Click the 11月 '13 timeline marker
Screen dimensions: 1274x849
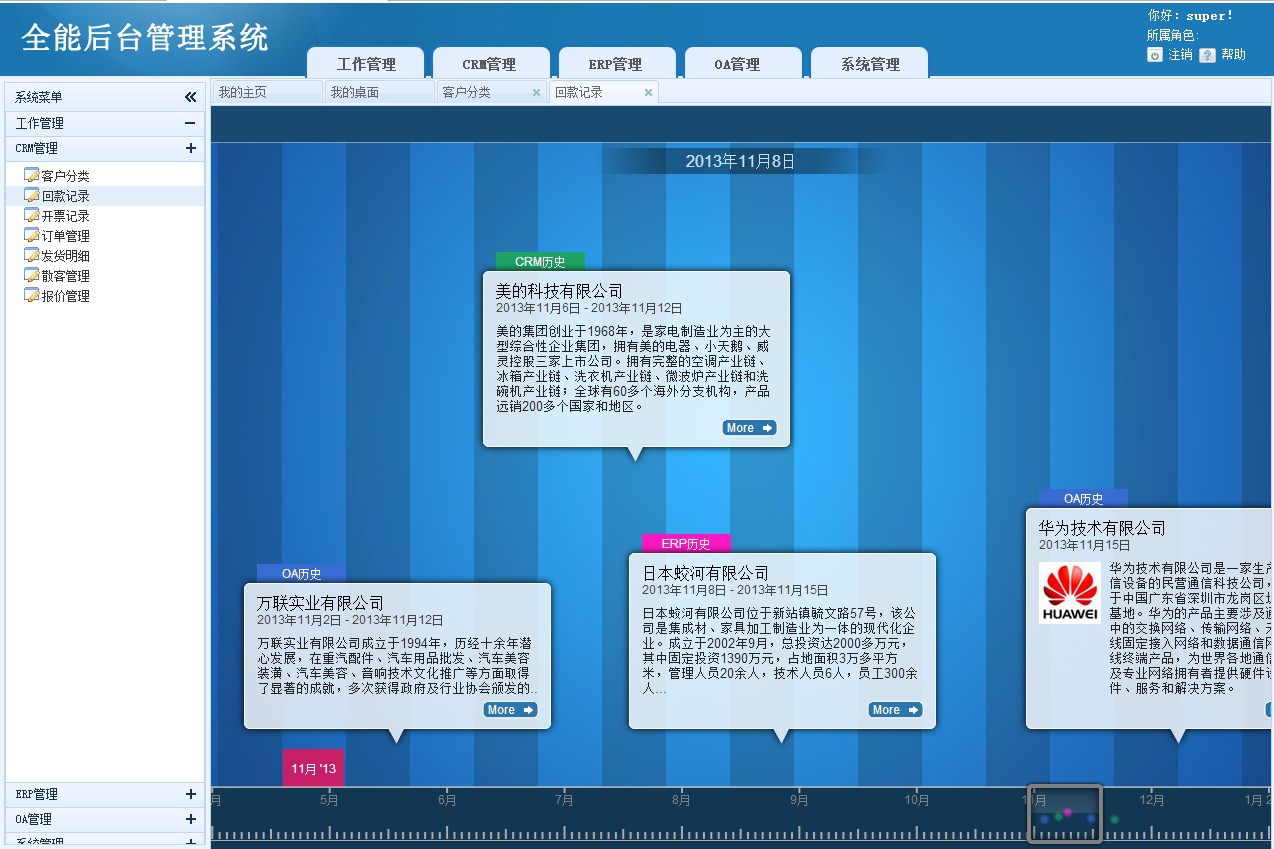point(313,768)
